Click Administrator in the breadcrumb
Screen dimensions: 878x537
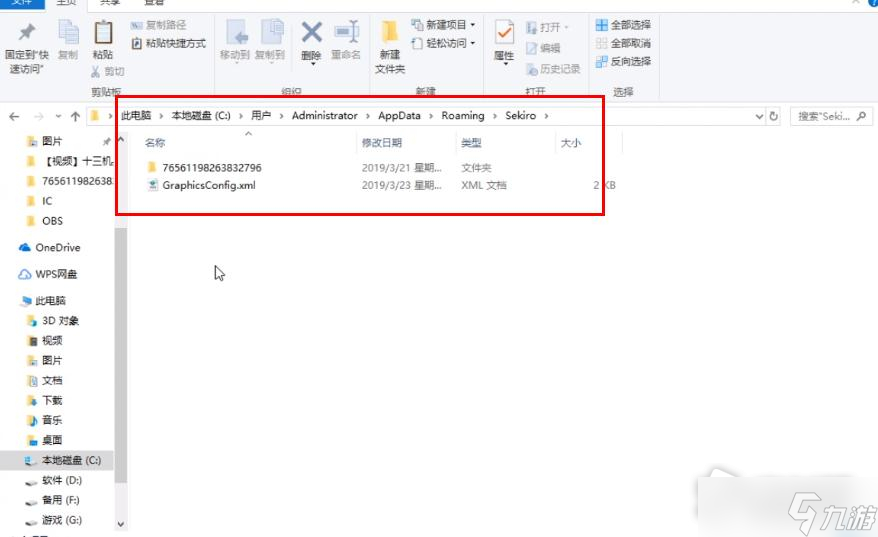click(x=324, y=115)
